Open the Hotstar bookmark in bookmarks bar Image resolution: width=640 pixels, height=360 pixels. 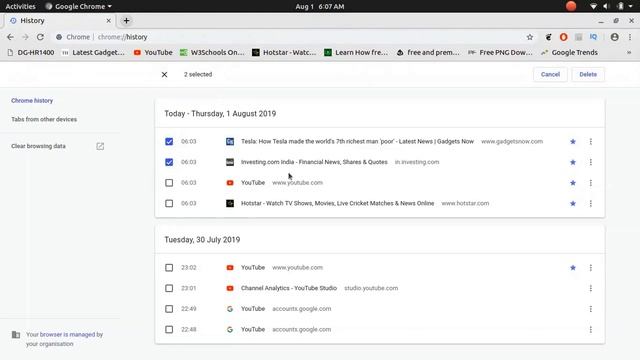click(x=284, y=52)
